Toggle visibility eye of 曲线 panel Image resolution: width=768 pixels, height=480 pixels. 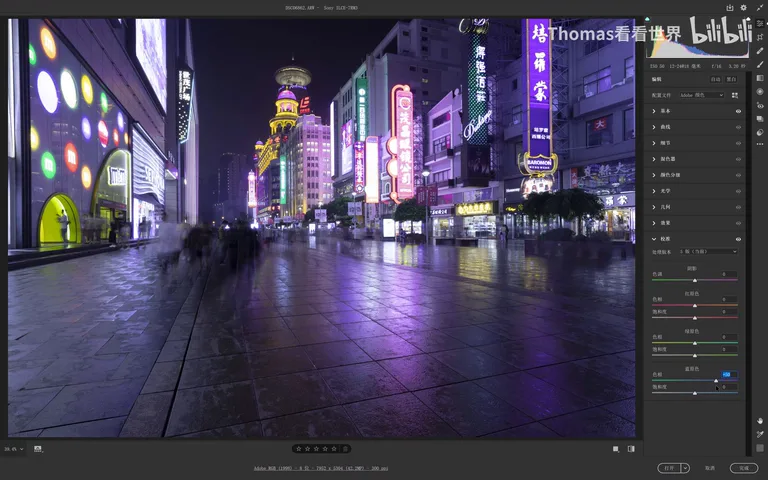(738, 127)
